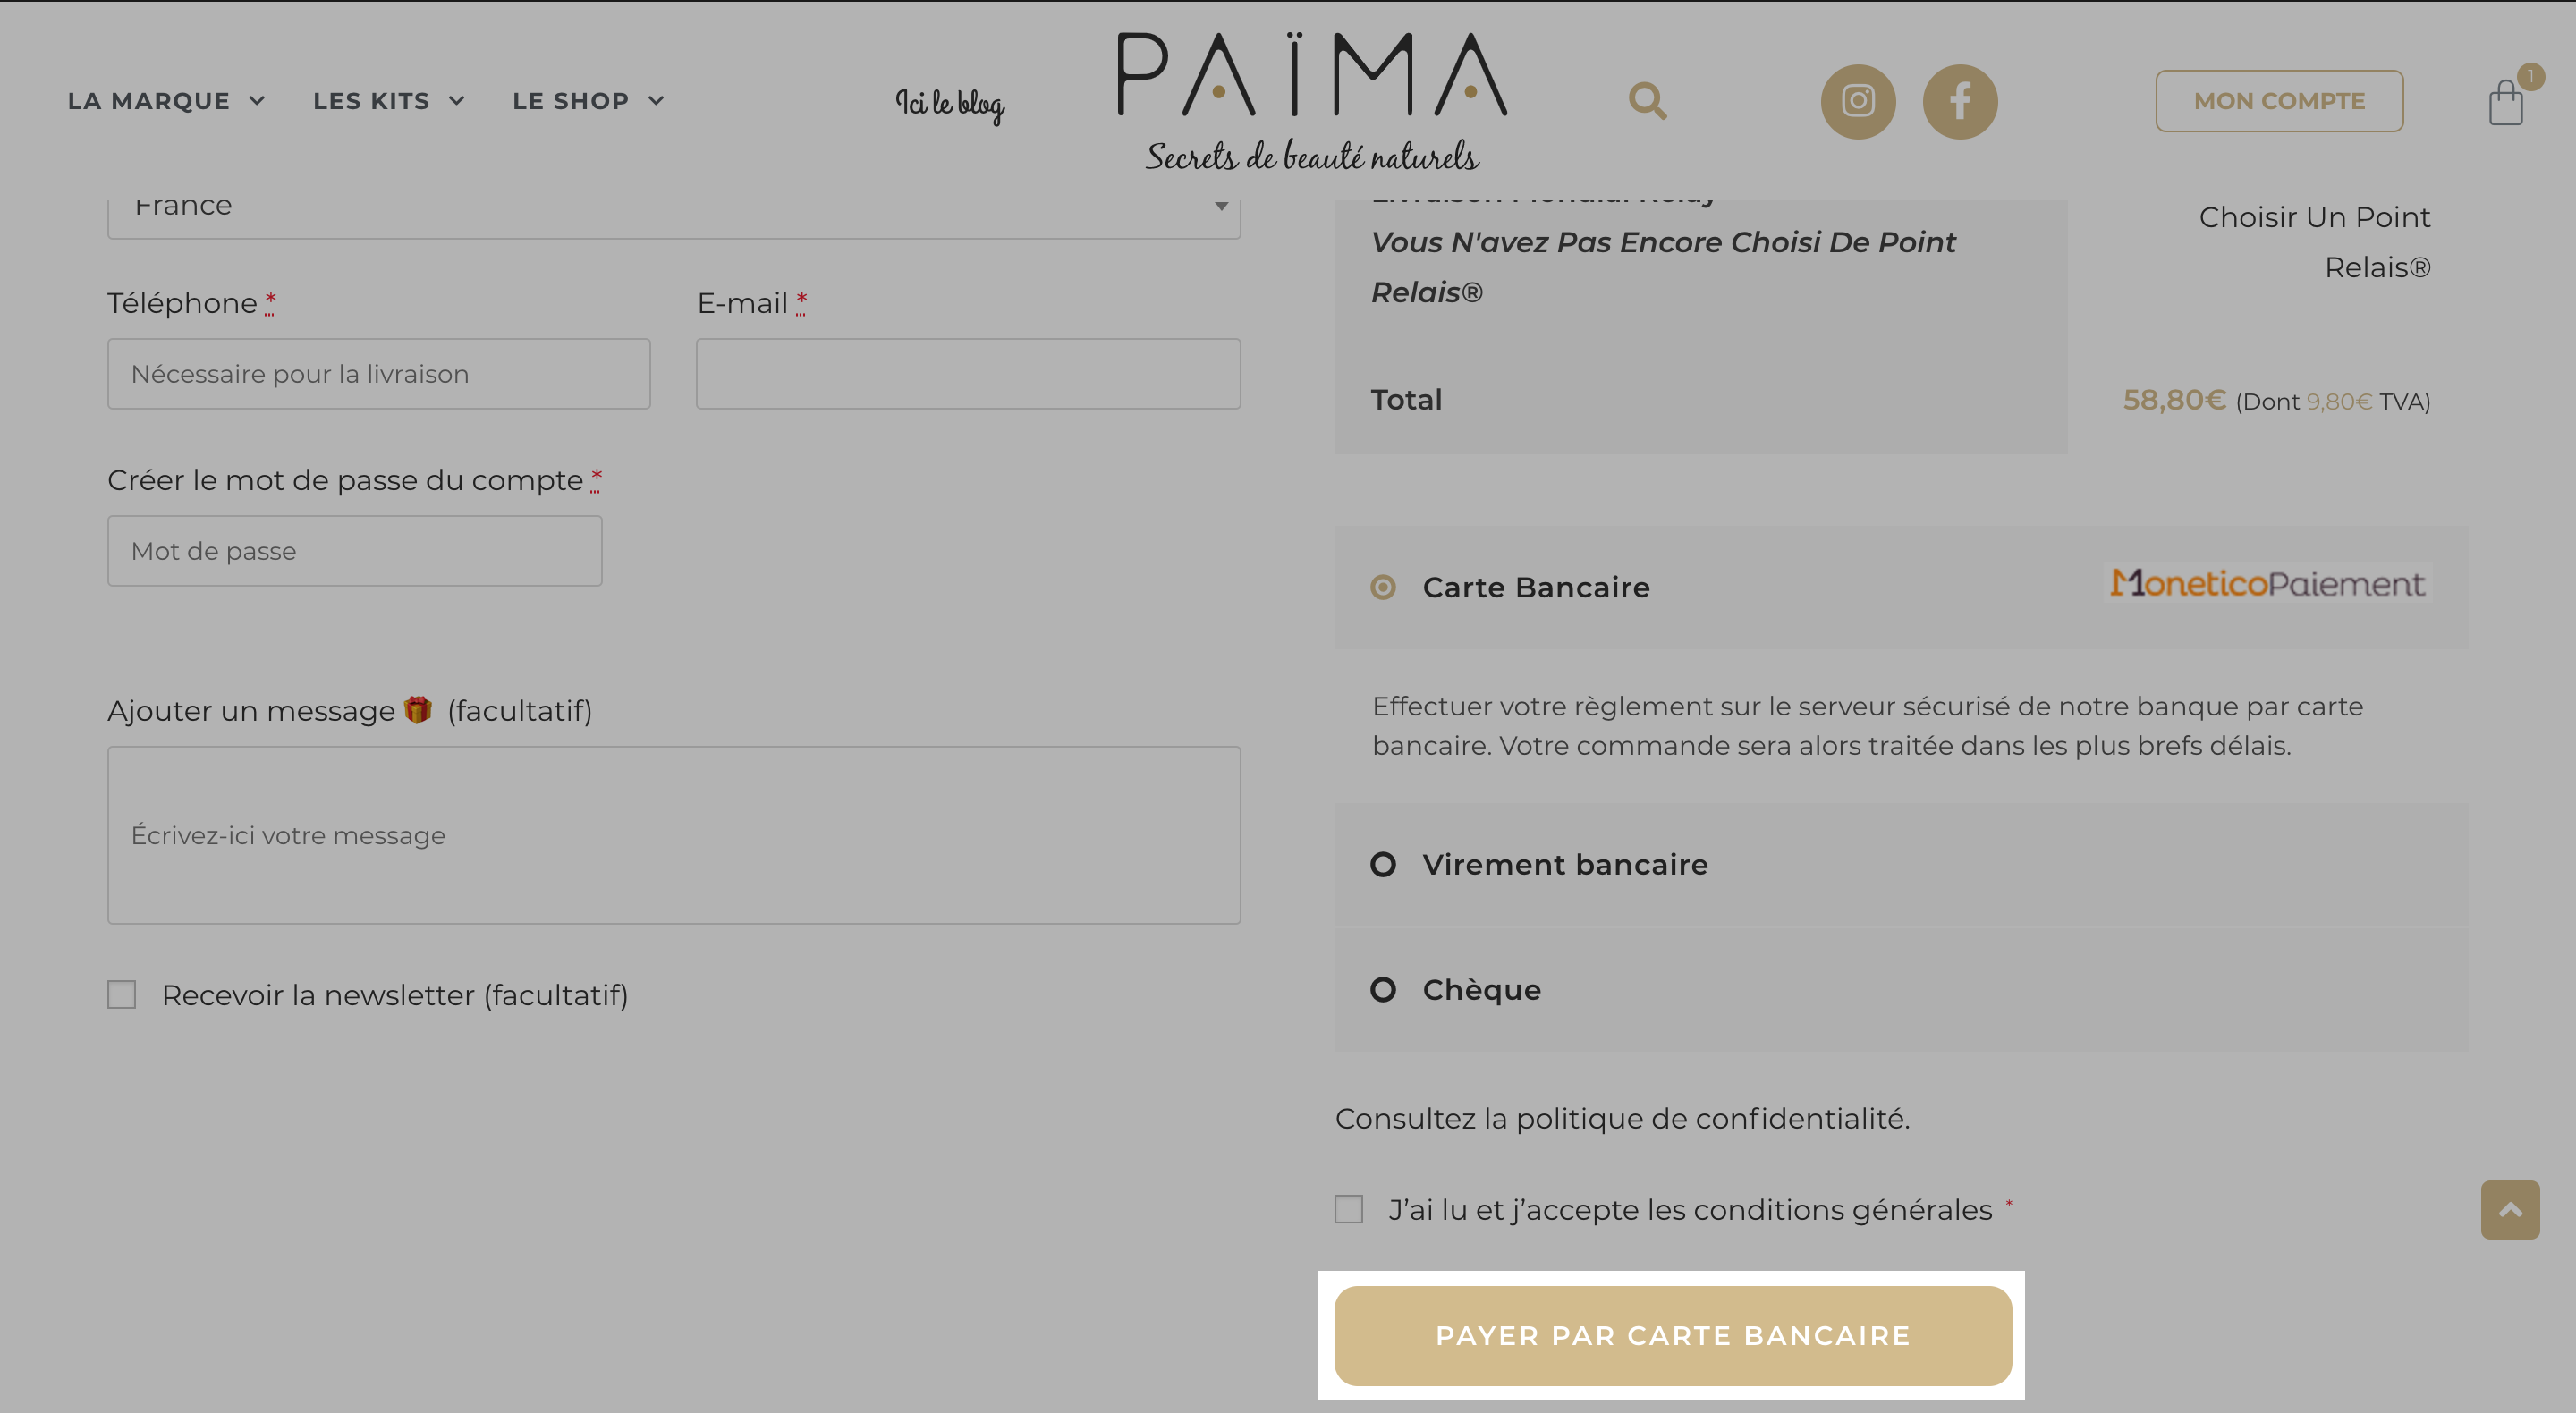Viewport: 2576px width, 1413px height.
Task: Focus the Téléphone input field
Action: pos(379,374)
